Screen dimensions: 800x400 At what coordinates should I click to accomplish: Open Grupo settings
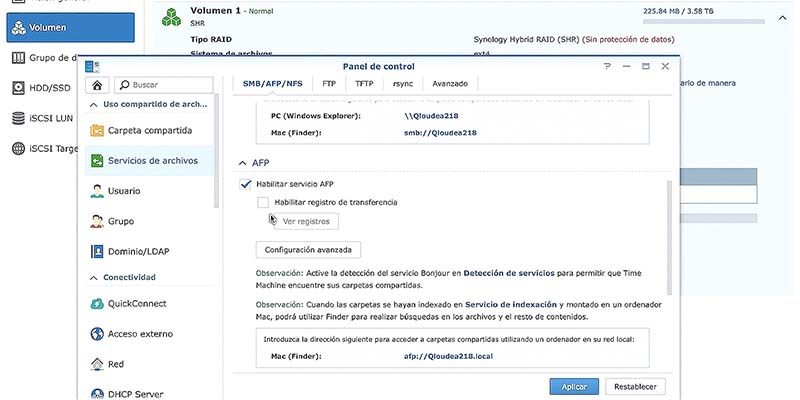pos(149,221)
